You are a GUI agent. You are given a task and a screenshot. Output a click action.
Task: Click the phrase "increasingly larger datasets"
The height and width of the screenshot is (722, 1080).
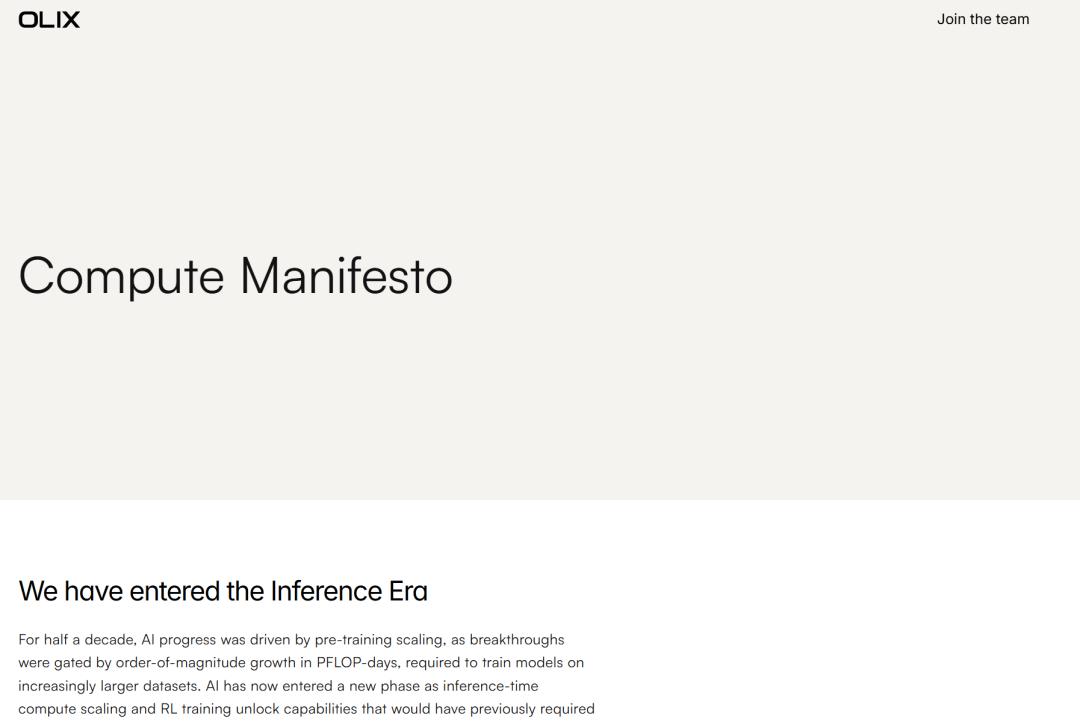point(109,686)
